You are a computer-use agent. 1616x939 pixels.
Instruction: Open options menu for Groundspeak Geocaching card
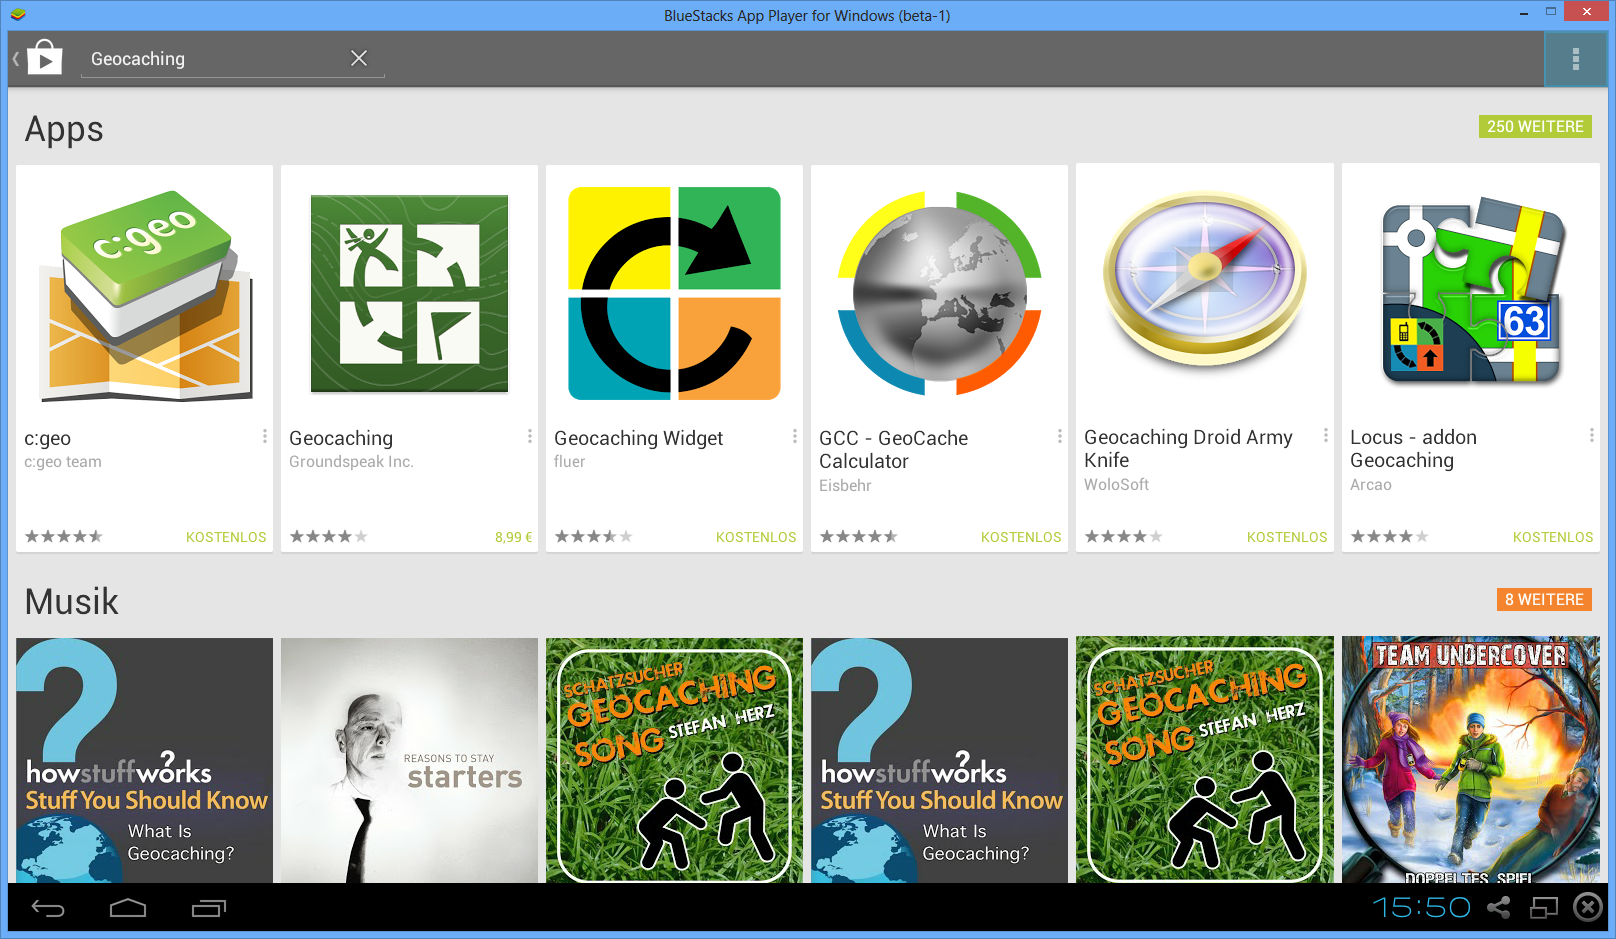coord(529,436)
